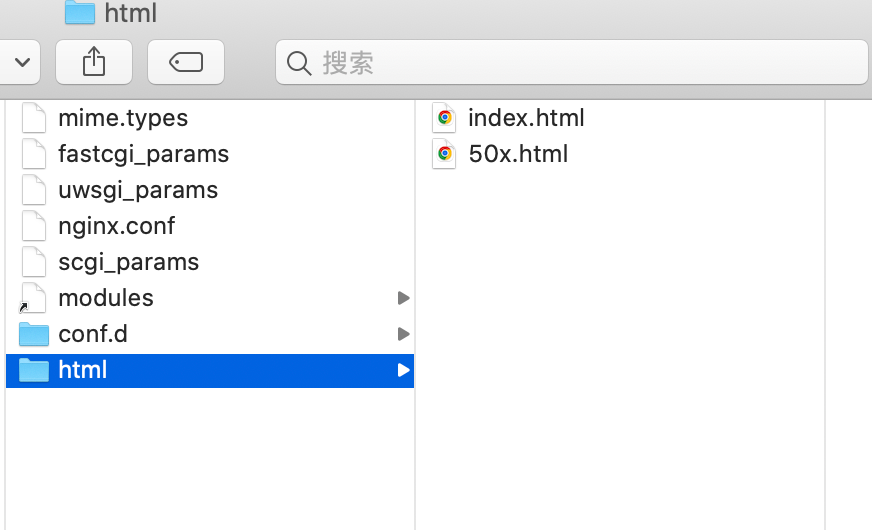Select the index.html file name
The image size is (872, 530).
click(526, 118)
